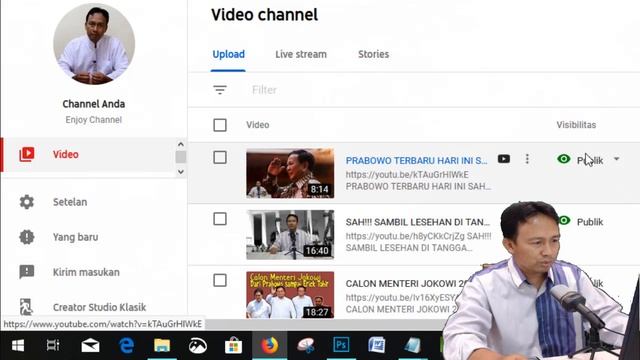Click Visibilitas column header
Screen dimensions: 640x360
pyautogui.click(x=576, y=125)
